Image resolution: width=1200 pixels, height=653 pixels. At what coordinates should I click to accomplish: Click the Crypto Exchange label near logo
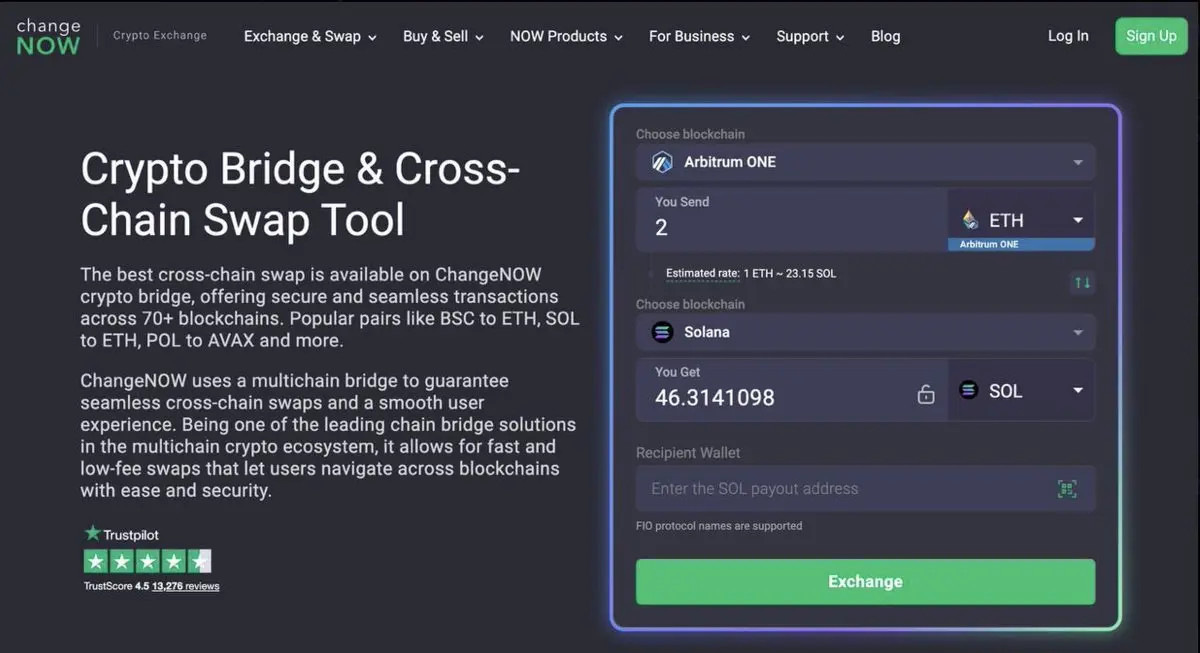[160, 36]
